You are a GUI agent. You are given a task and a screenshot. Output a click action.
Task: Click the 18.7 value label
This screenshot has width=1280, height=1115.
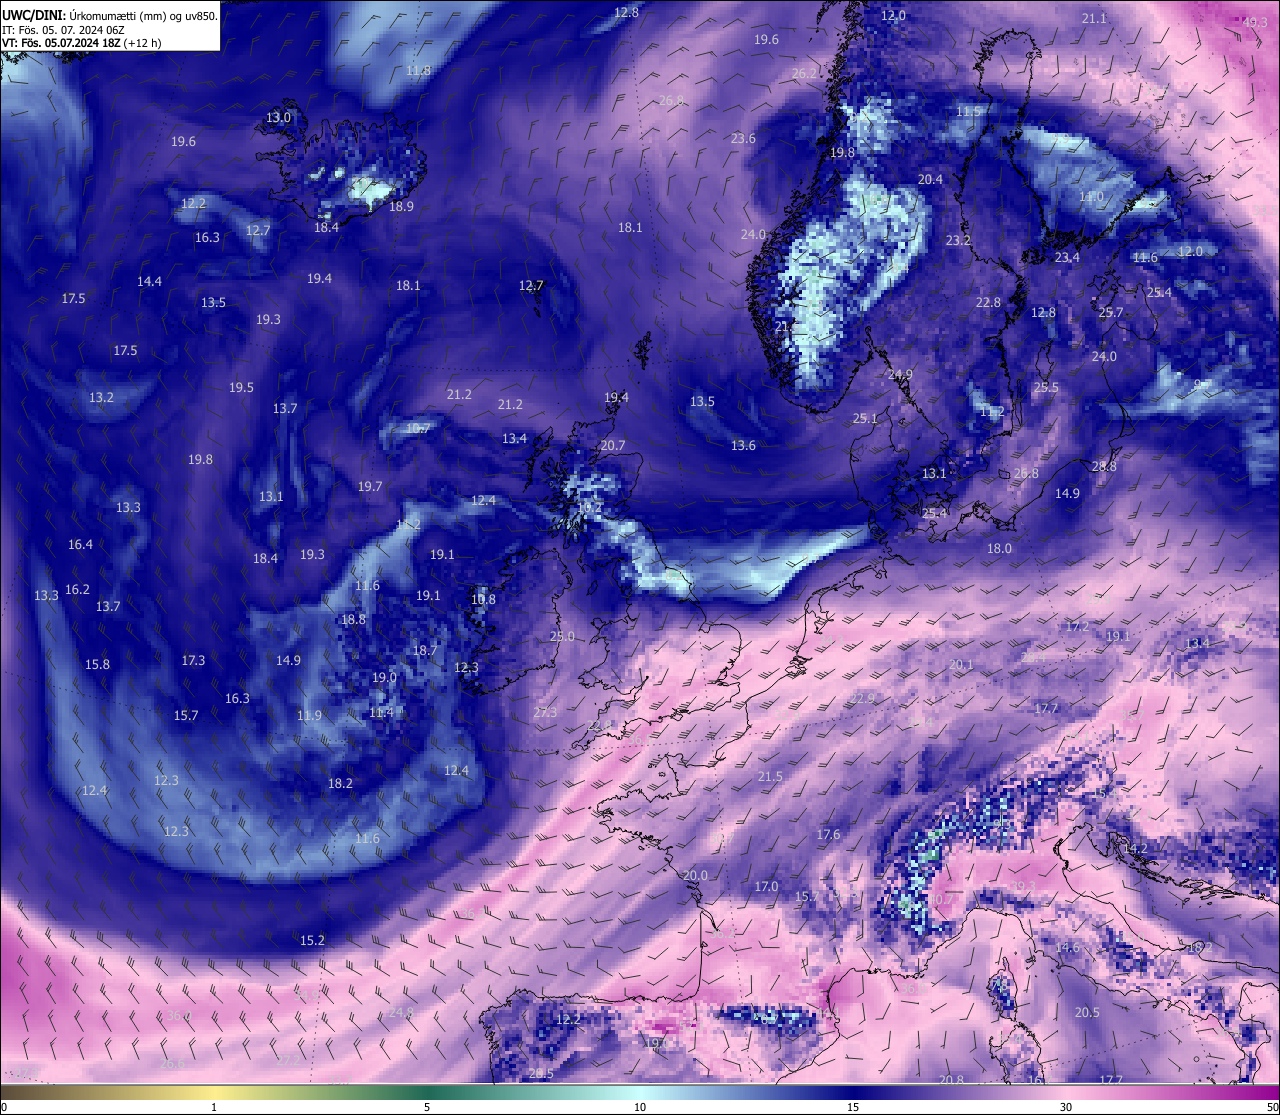click(425, 651)
